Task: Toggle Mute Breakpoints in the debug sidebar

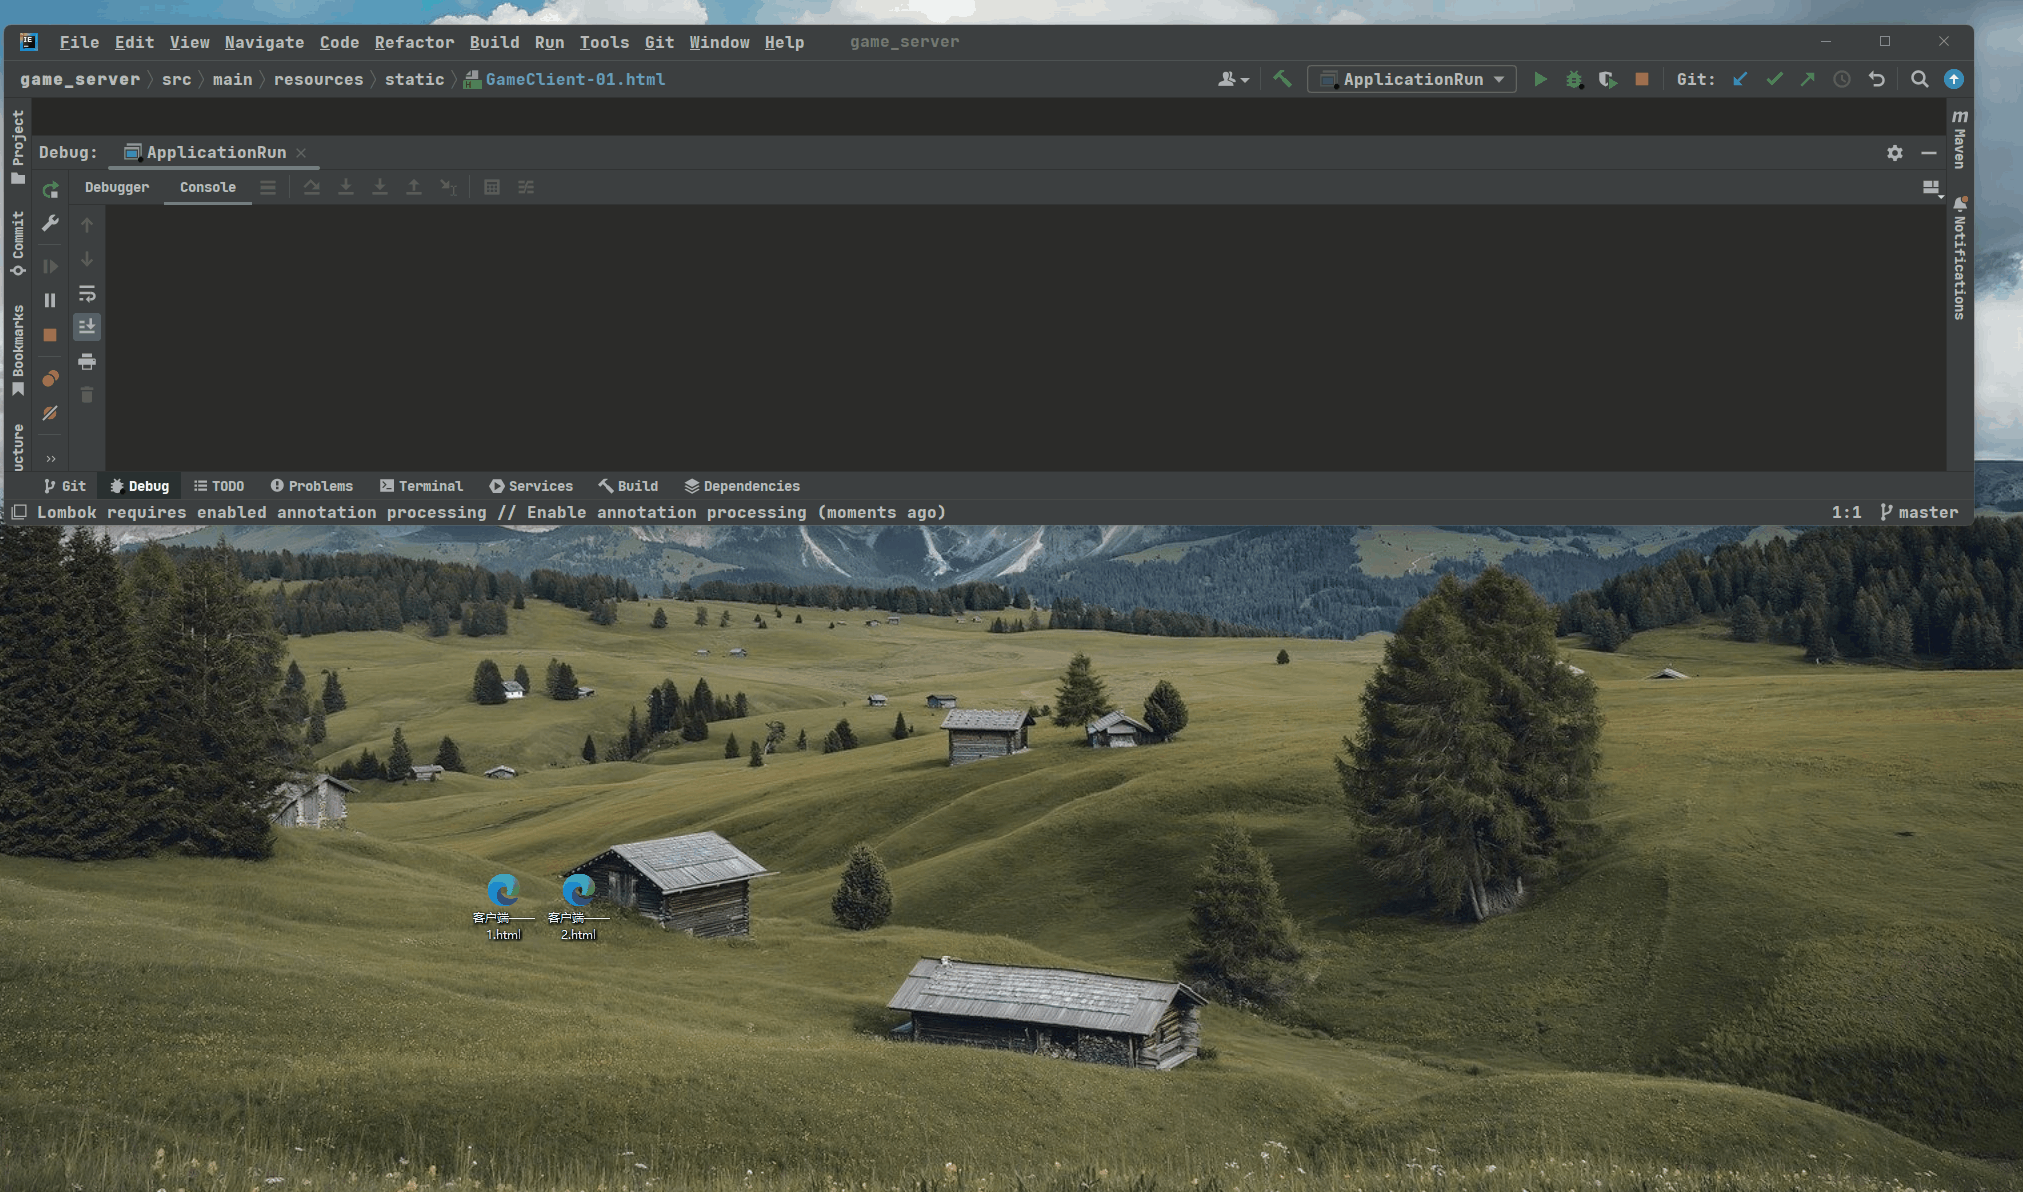Action: coord(50,413)
